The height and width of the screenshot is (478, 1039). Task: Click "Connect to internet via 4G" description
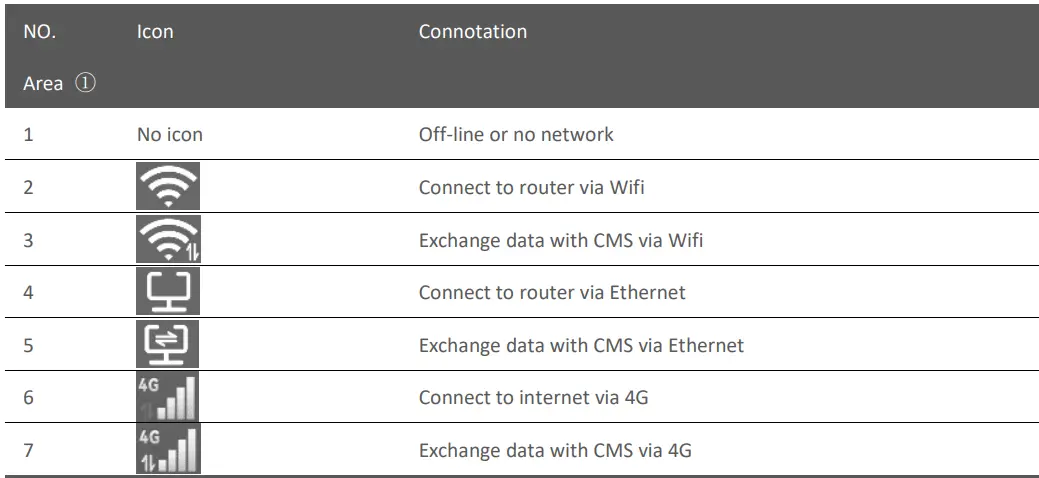click(x=533, y=398)
